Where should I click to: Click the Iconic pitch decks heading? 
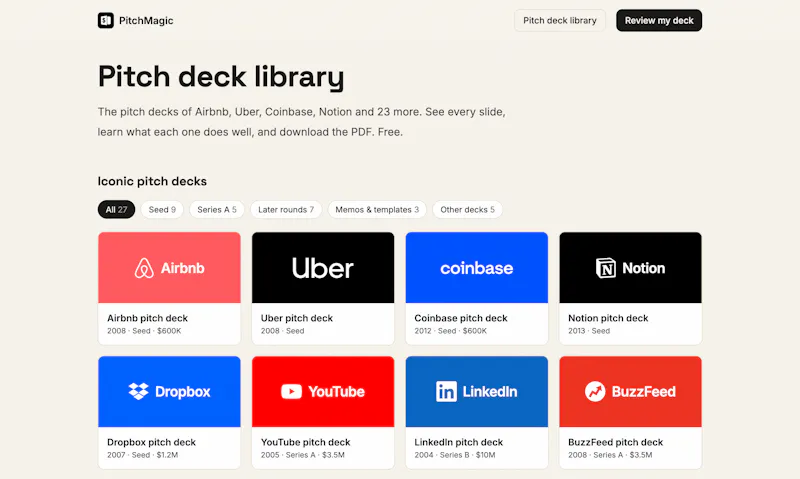[152, 181]
